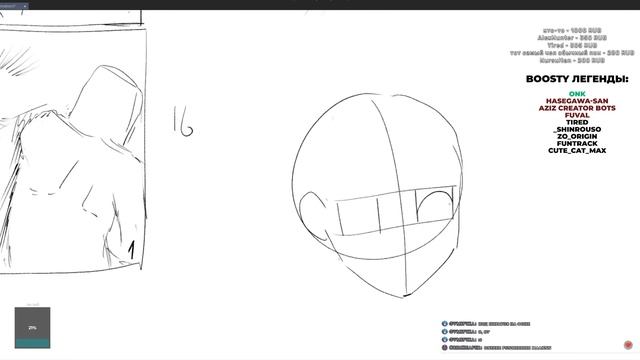The image size is (640, 360).
Task: Click the 'FUVAL' name
Action: [577, 115]
